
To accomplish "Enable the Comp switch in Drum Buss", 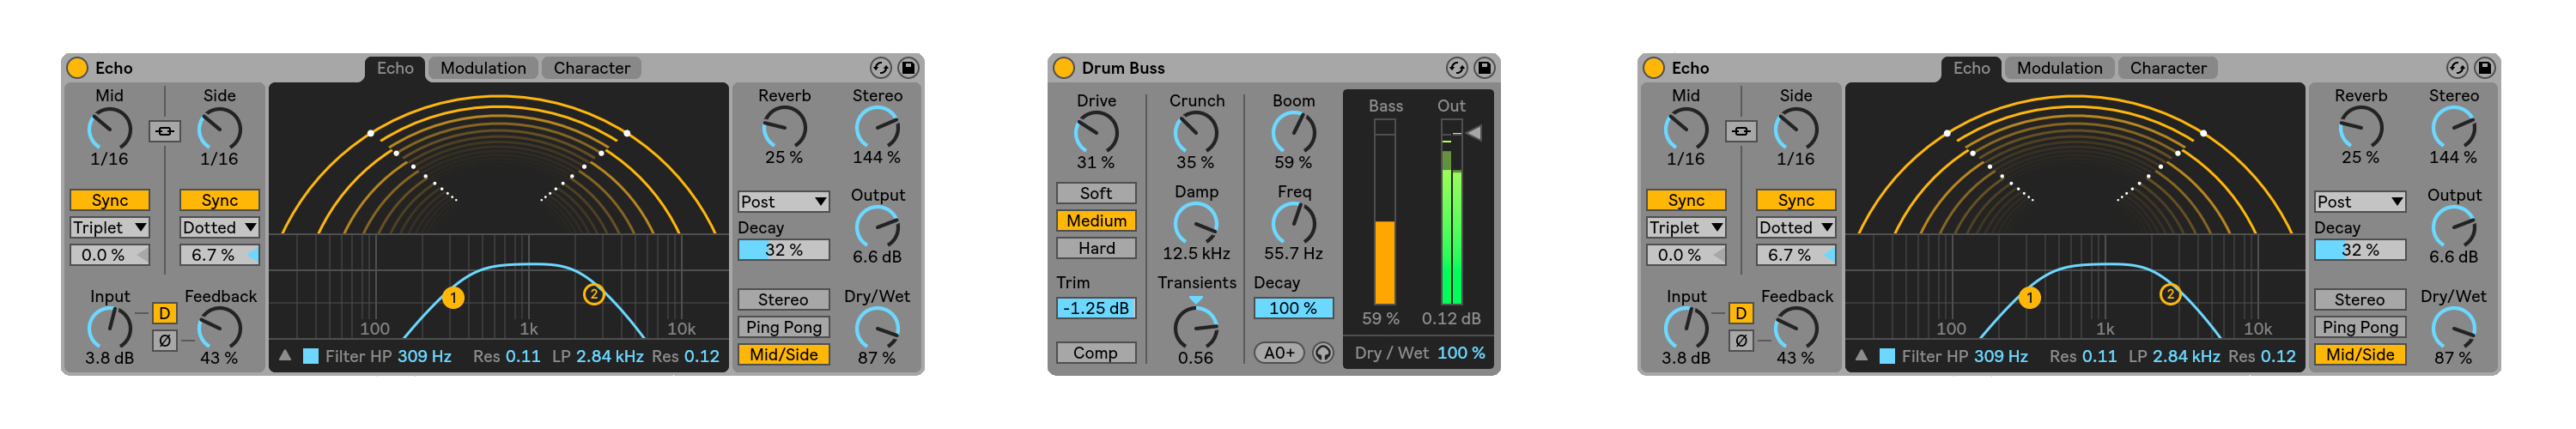I will 1096,353.
